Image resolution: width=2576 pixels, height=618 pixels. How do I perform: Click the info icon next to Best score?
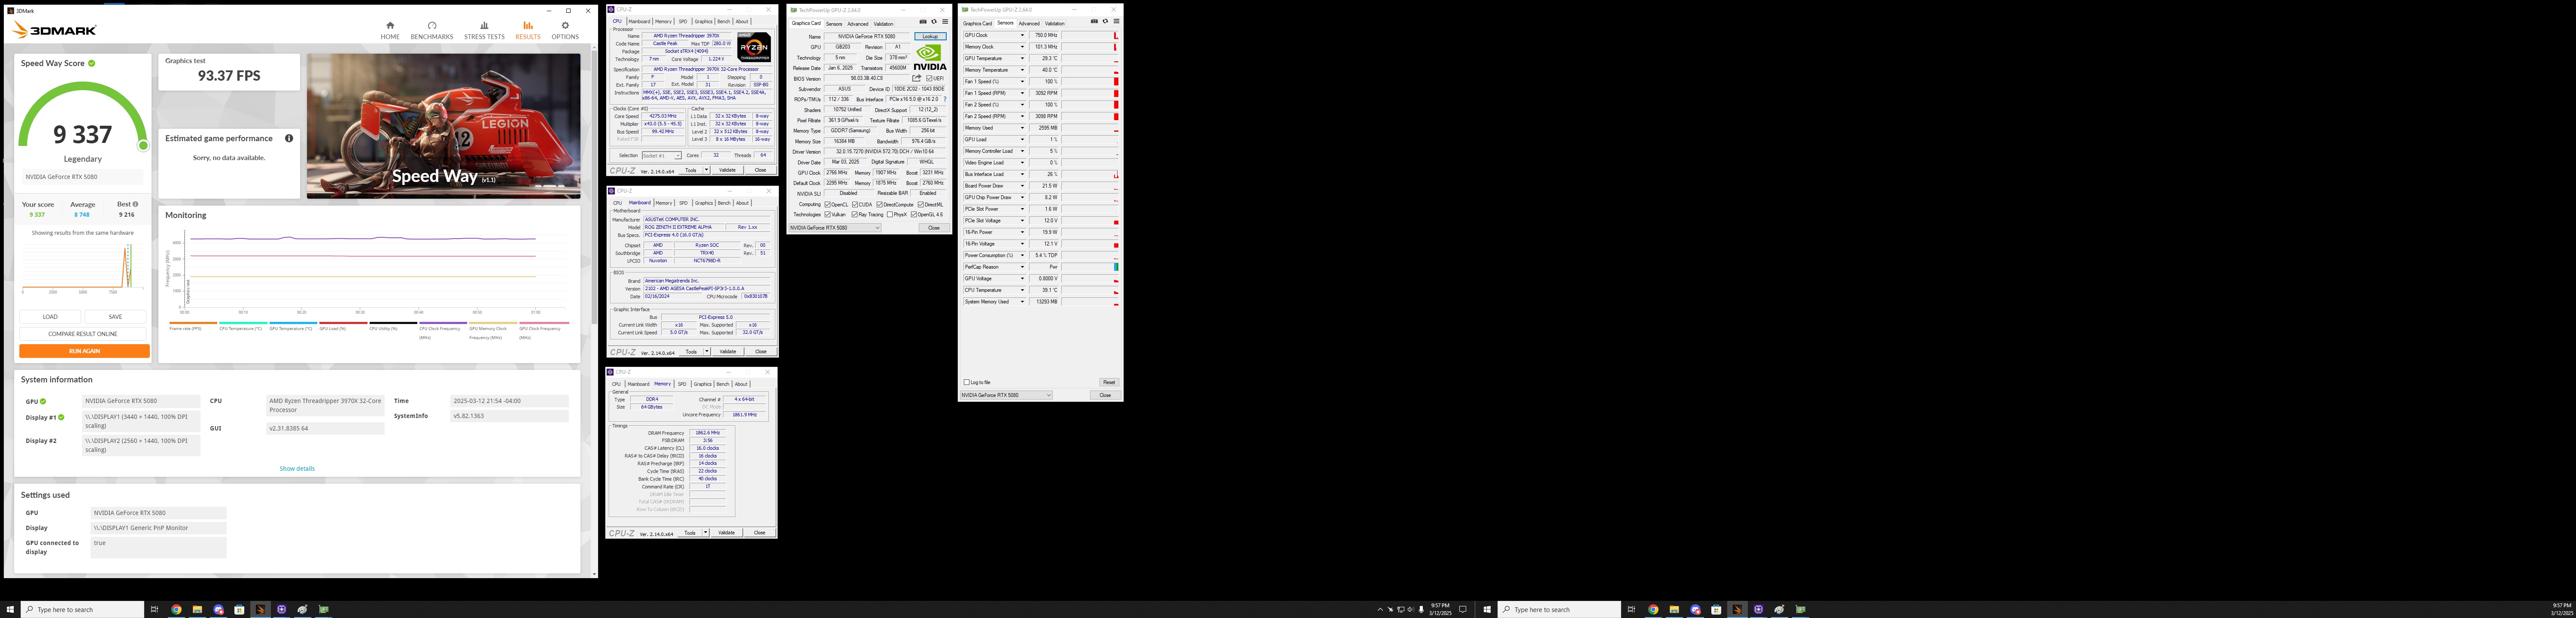(135, 204)
